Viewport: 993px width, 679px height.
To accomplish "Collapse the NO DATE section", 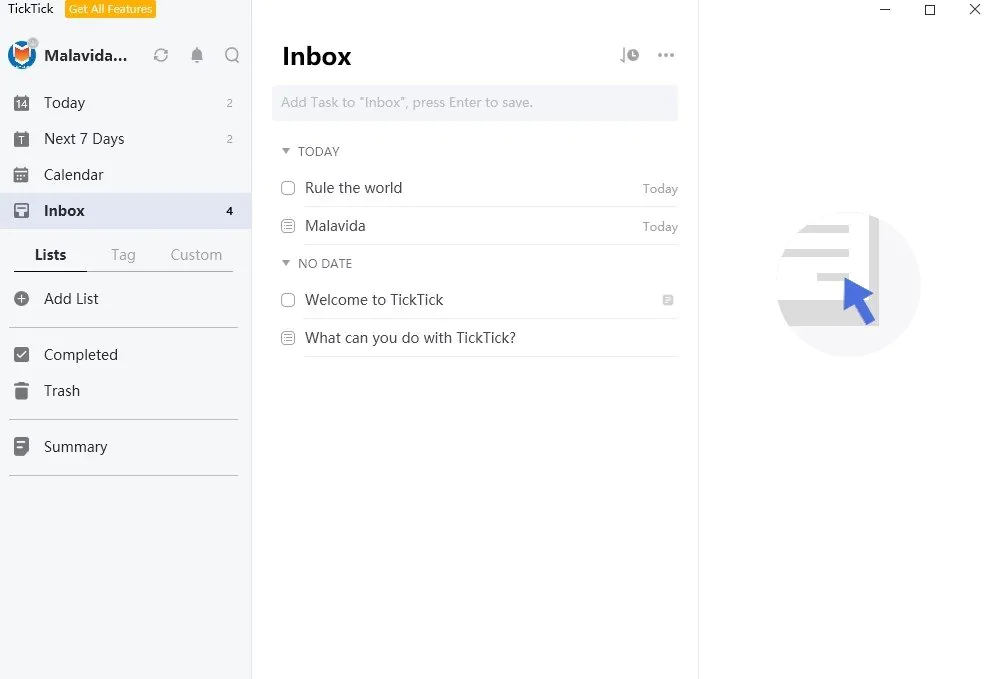I will pos(286,264).
